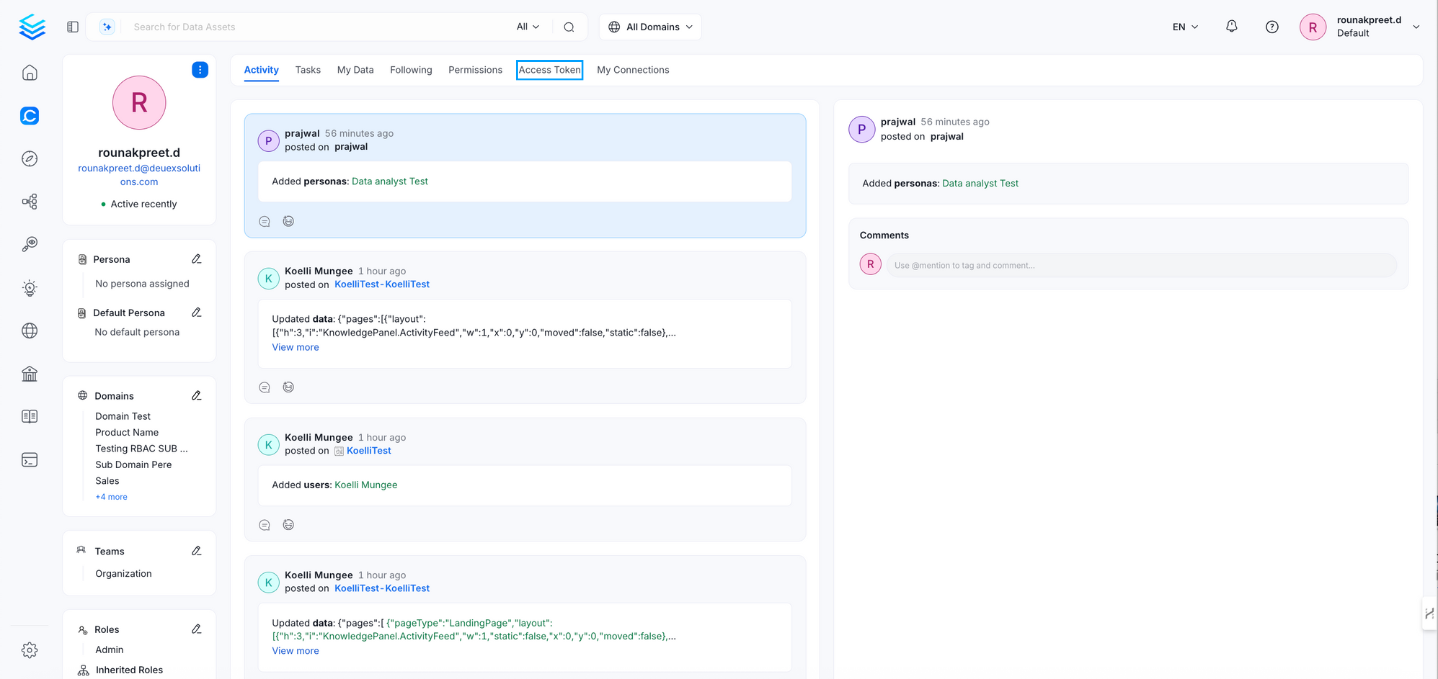Open the blue three-dot menu near profile avatar
This screenshot has width=1438, height=679.
tap(200, 69)
